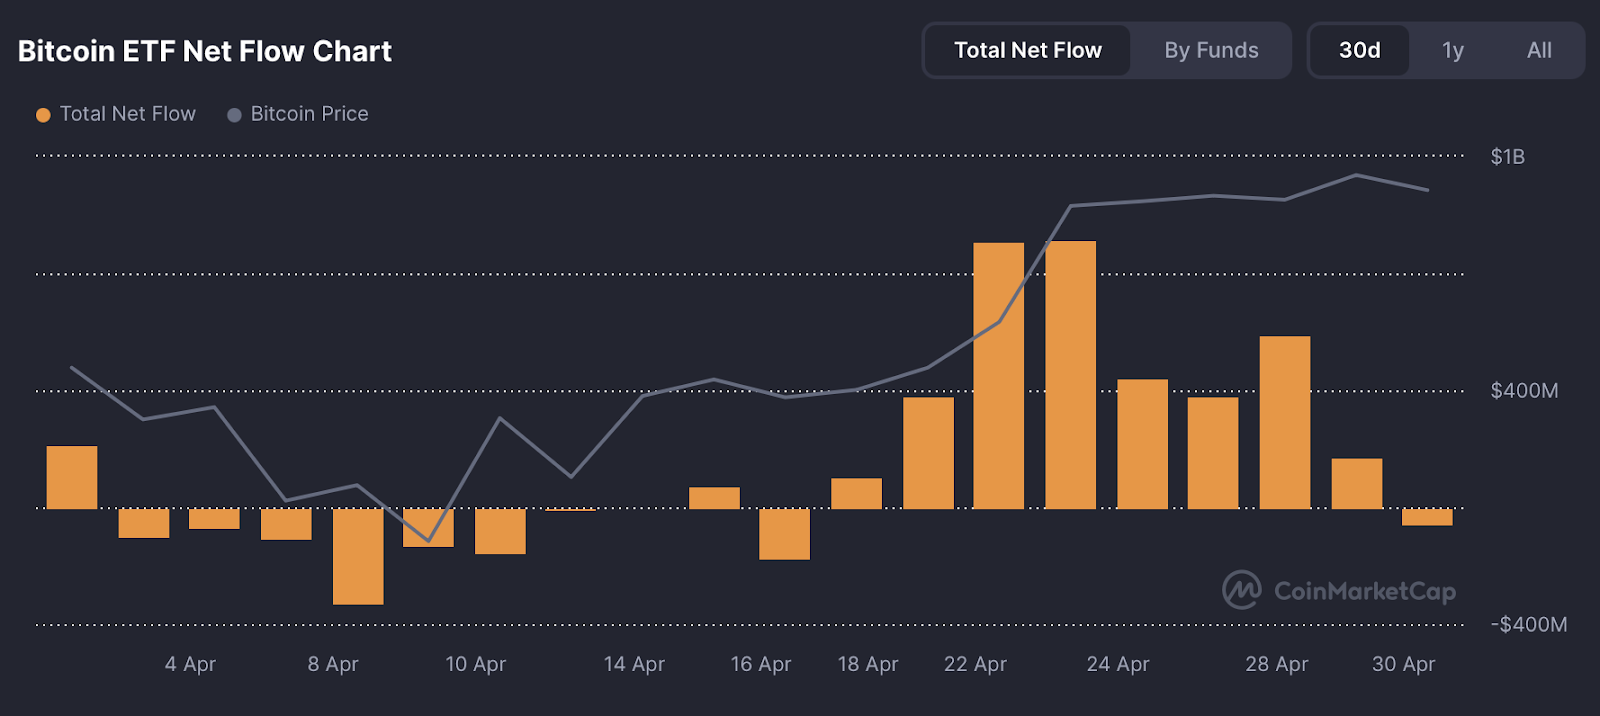The image size is (1600, 716).
Task: Click the tallest bar near 24 Apr
Action: pos(1070,375)
